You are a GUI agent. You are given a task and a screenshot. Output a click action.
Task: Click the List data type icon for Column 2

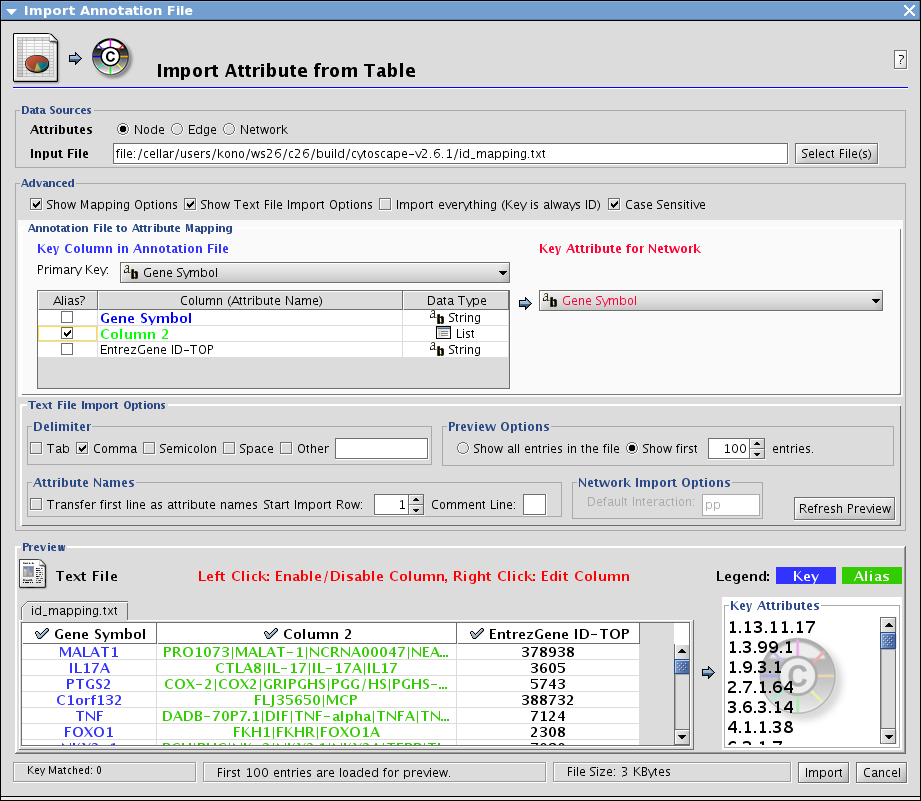coord(443,333)
